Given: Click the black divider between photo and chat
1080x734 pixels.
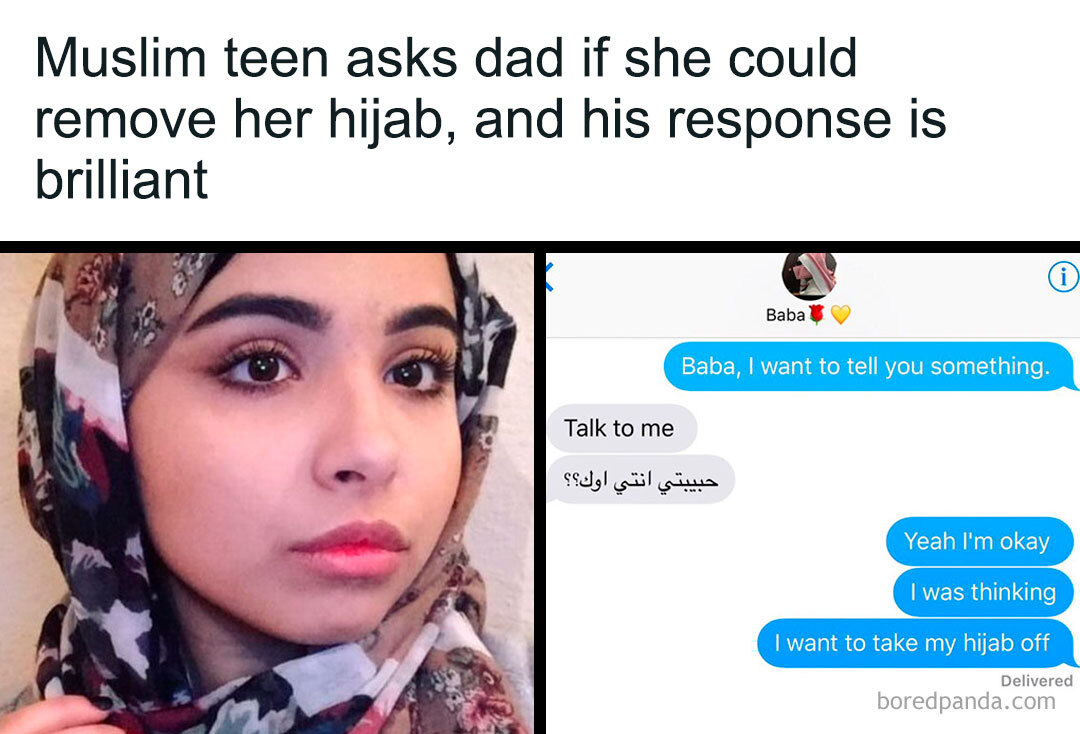Looking at the screenshot, I should [x=539, y=493].
